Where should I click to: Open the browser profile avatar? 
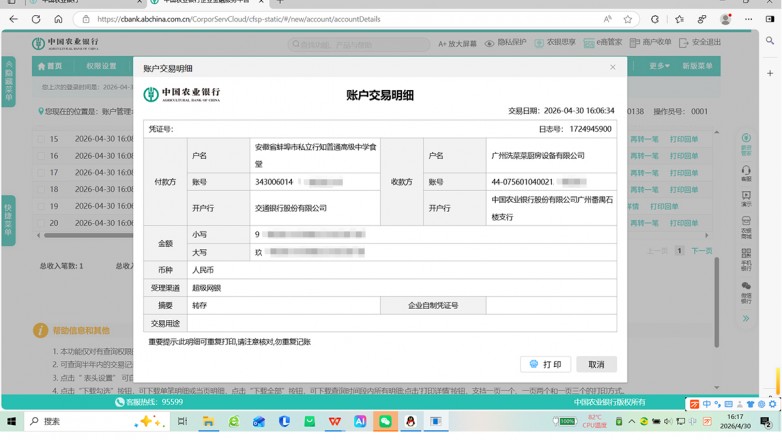[726, 19]
